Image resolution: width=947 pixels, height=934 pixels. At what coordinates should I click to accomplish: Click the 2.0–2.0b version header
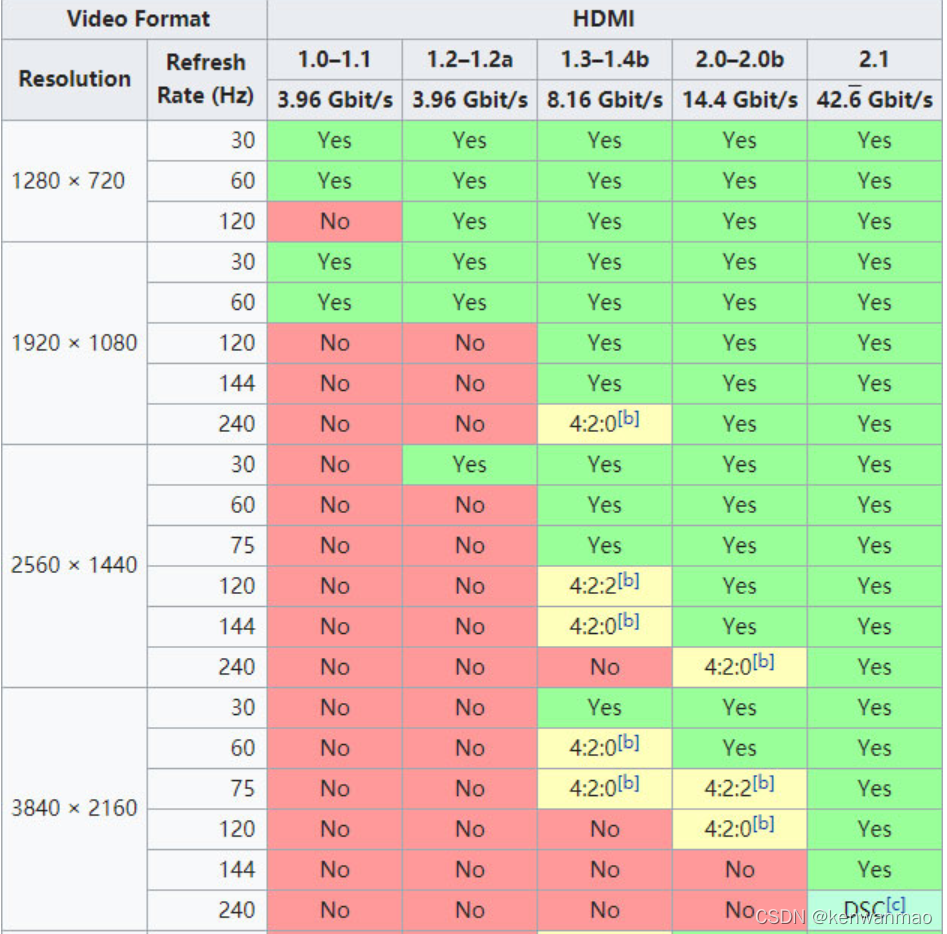click(x=739, y=60)
